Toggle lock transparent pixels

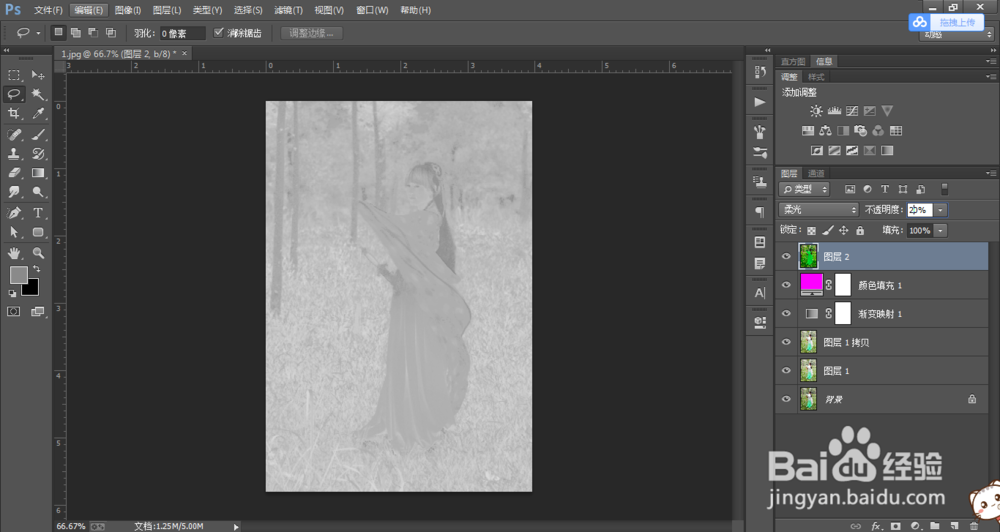(x=811, y=230)
